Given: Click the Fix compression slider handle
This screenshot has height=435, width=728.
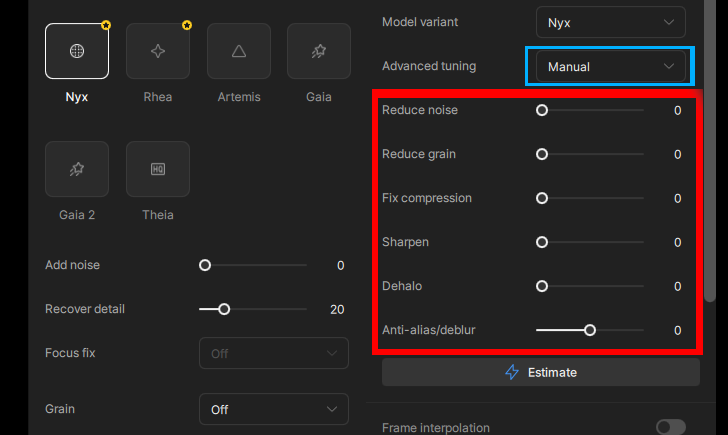Looking at the screenshot, I should click(x=542, y=198).
